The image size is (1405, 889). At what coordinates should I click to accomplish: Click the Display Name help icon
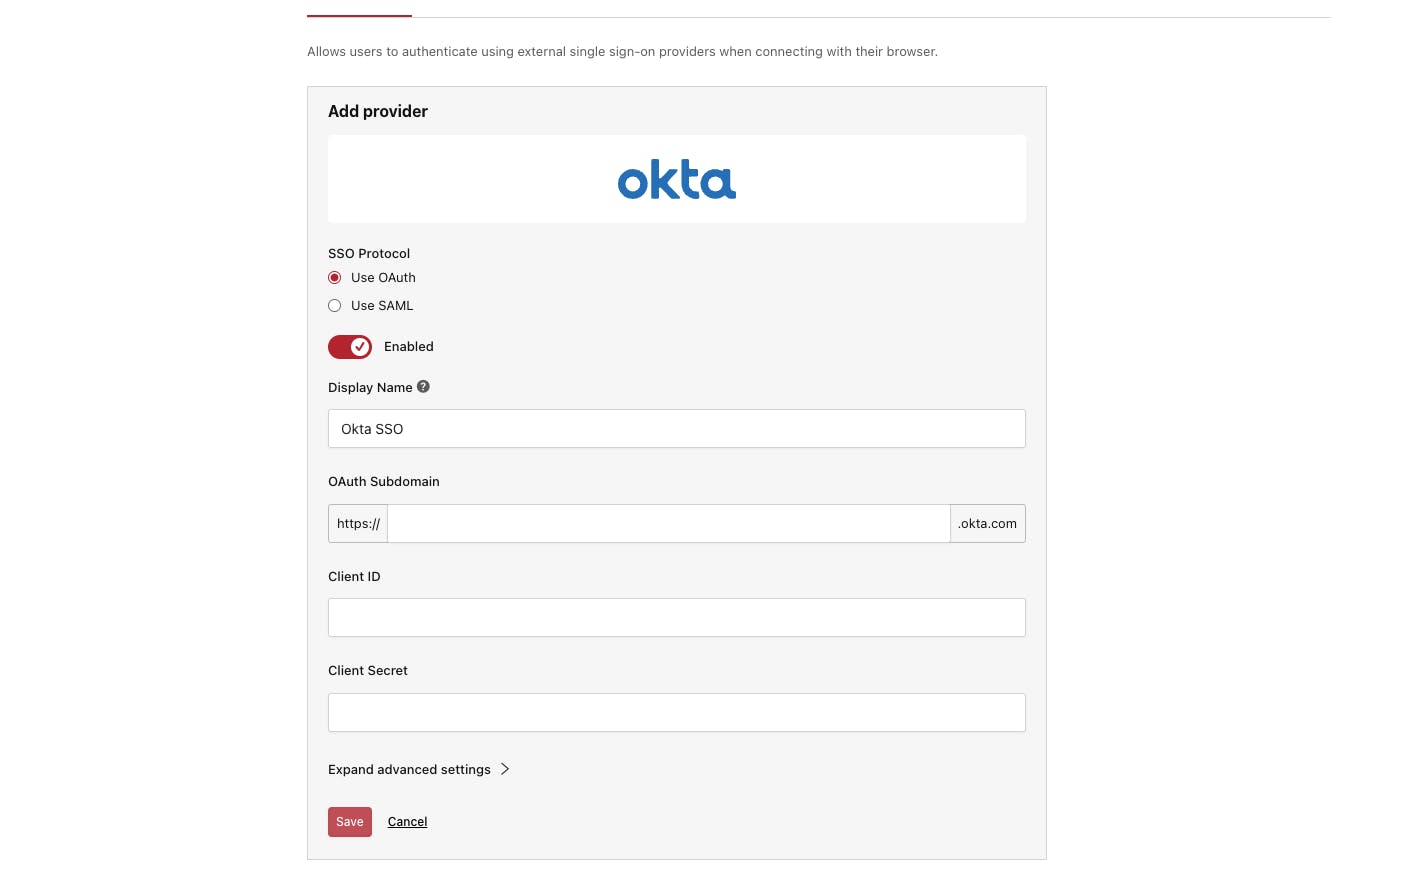point(423,387)
